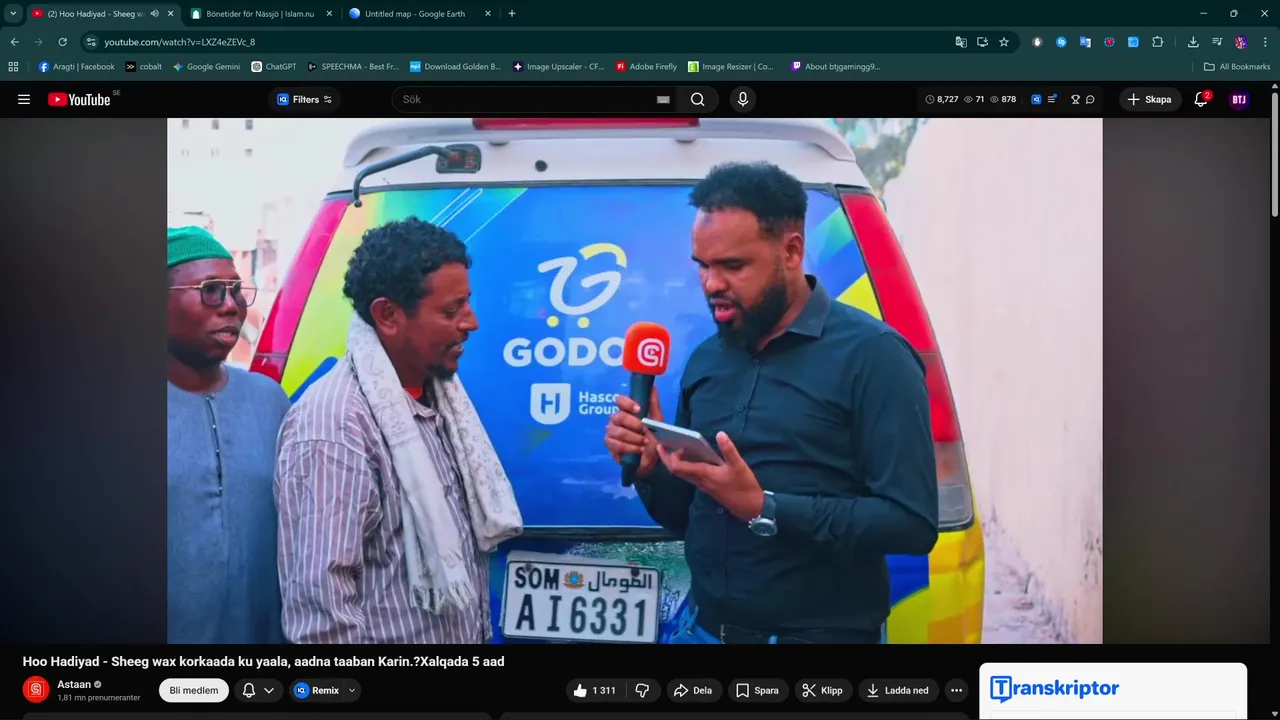Open the three-dot more actions menu
Image resolution: width=1280 pixels, height=720 pixels.
pyautogui.click(x=957, y=690)
